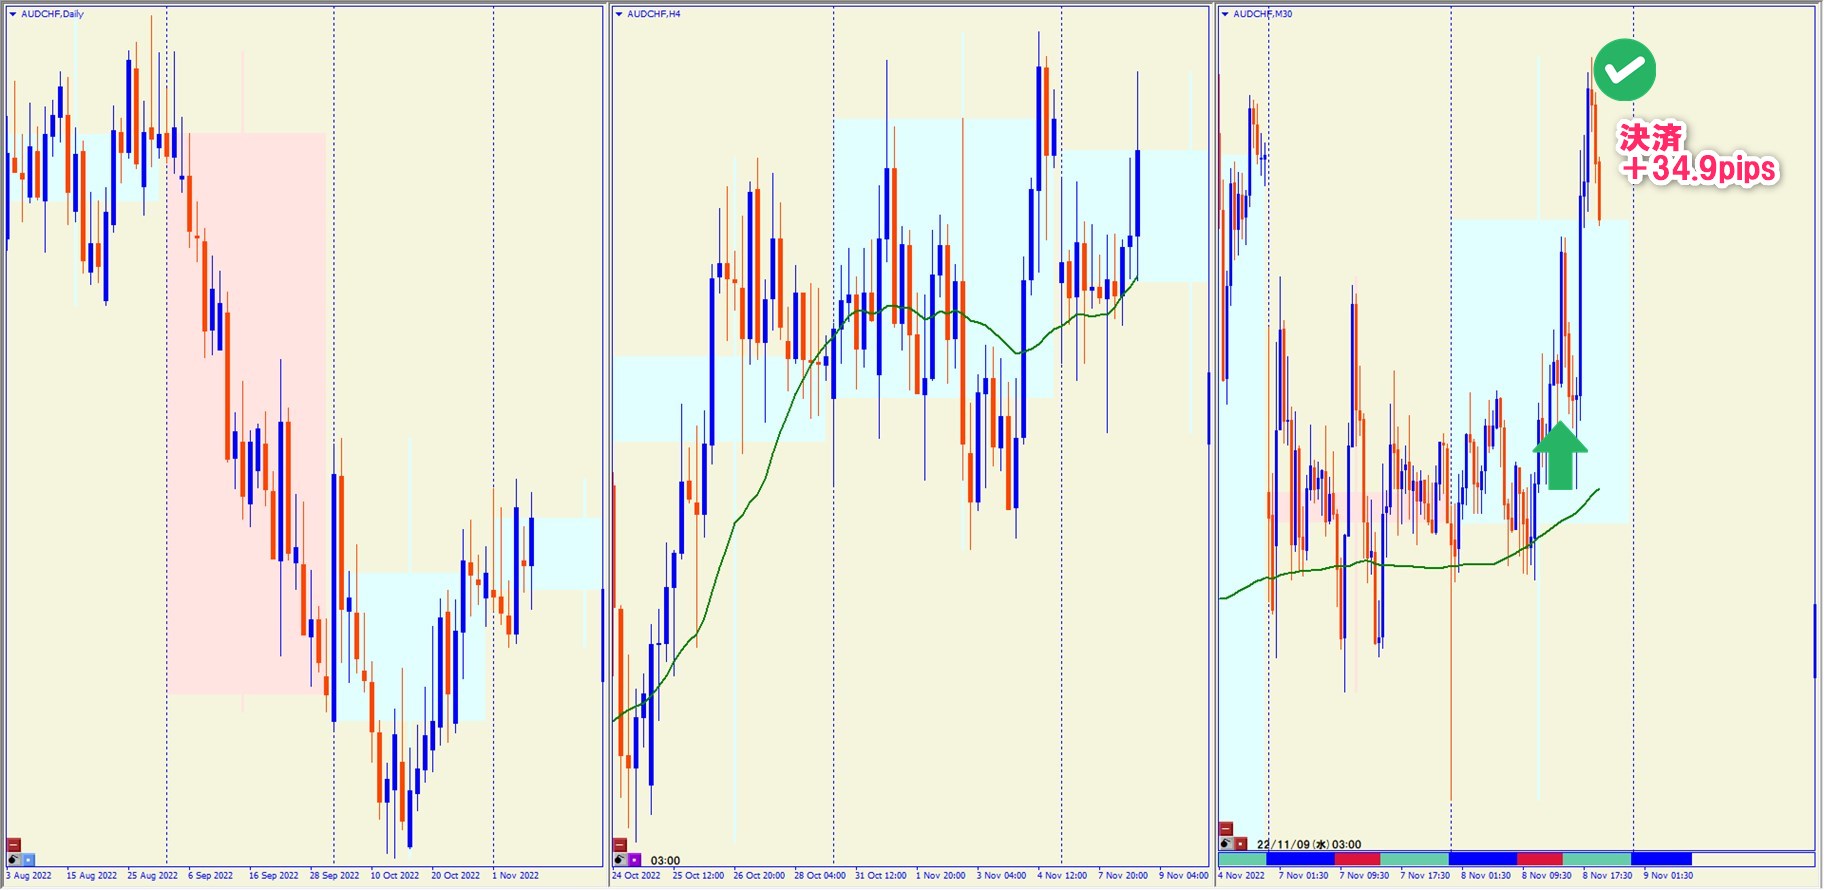Open the AUDCHF,Daily chart dropdown arrow
1824x890 pixels.
(13, 14)
